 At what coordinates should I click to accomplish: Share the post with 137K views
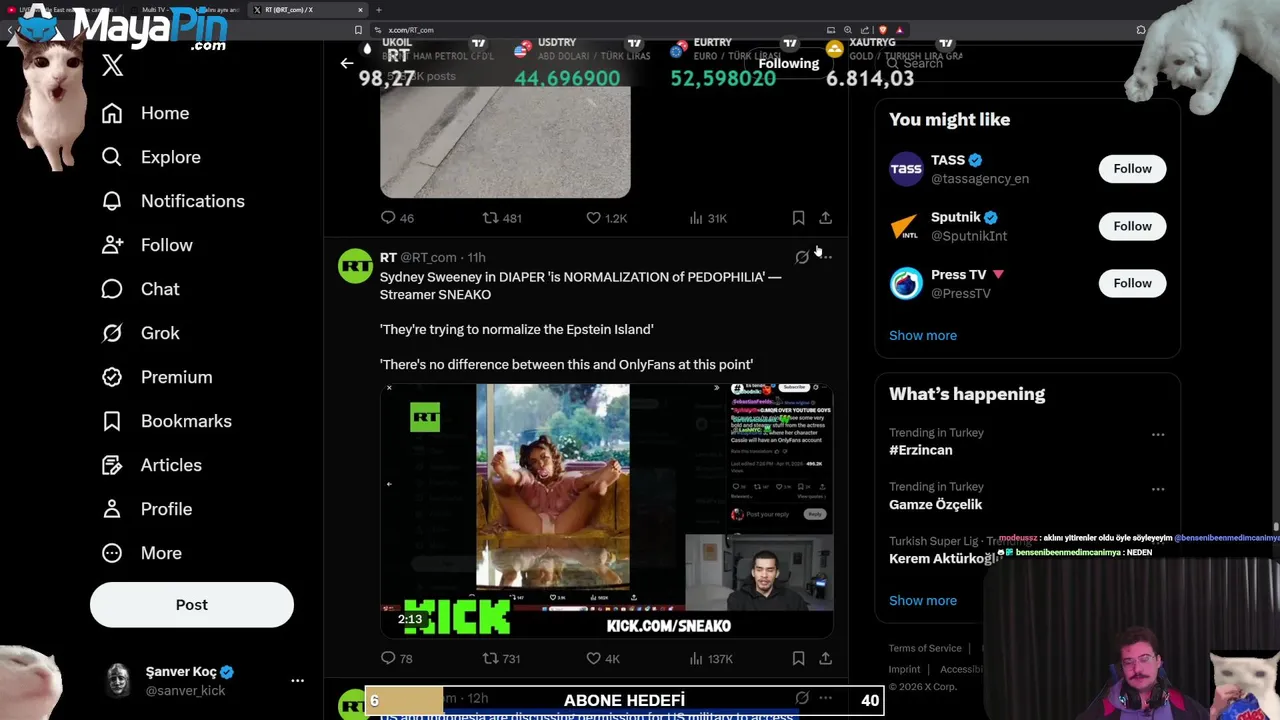(x=825, y=658)
